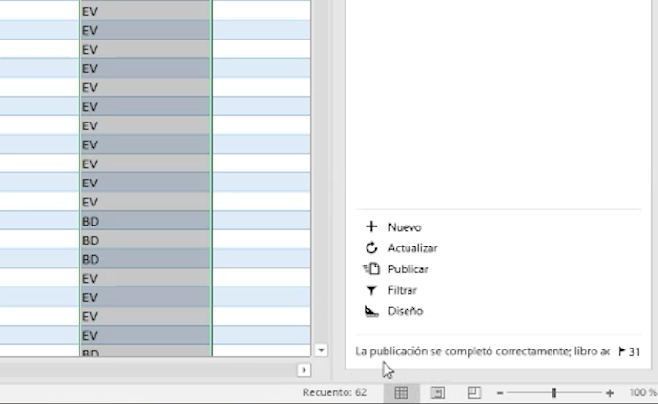The width and height of the screenshot is (658, 404).
Task: Select the first BD cell in the column
Action: [x=145, y=221]
